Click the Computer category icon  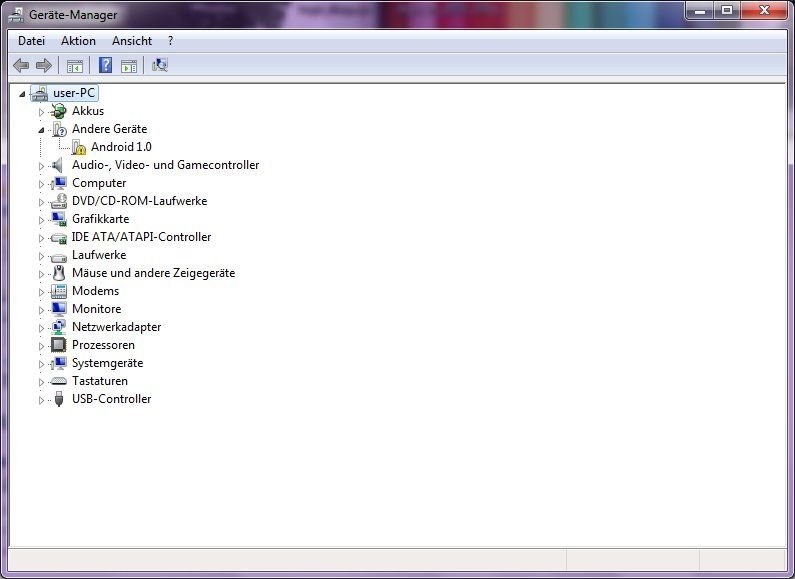click(59, 183)
